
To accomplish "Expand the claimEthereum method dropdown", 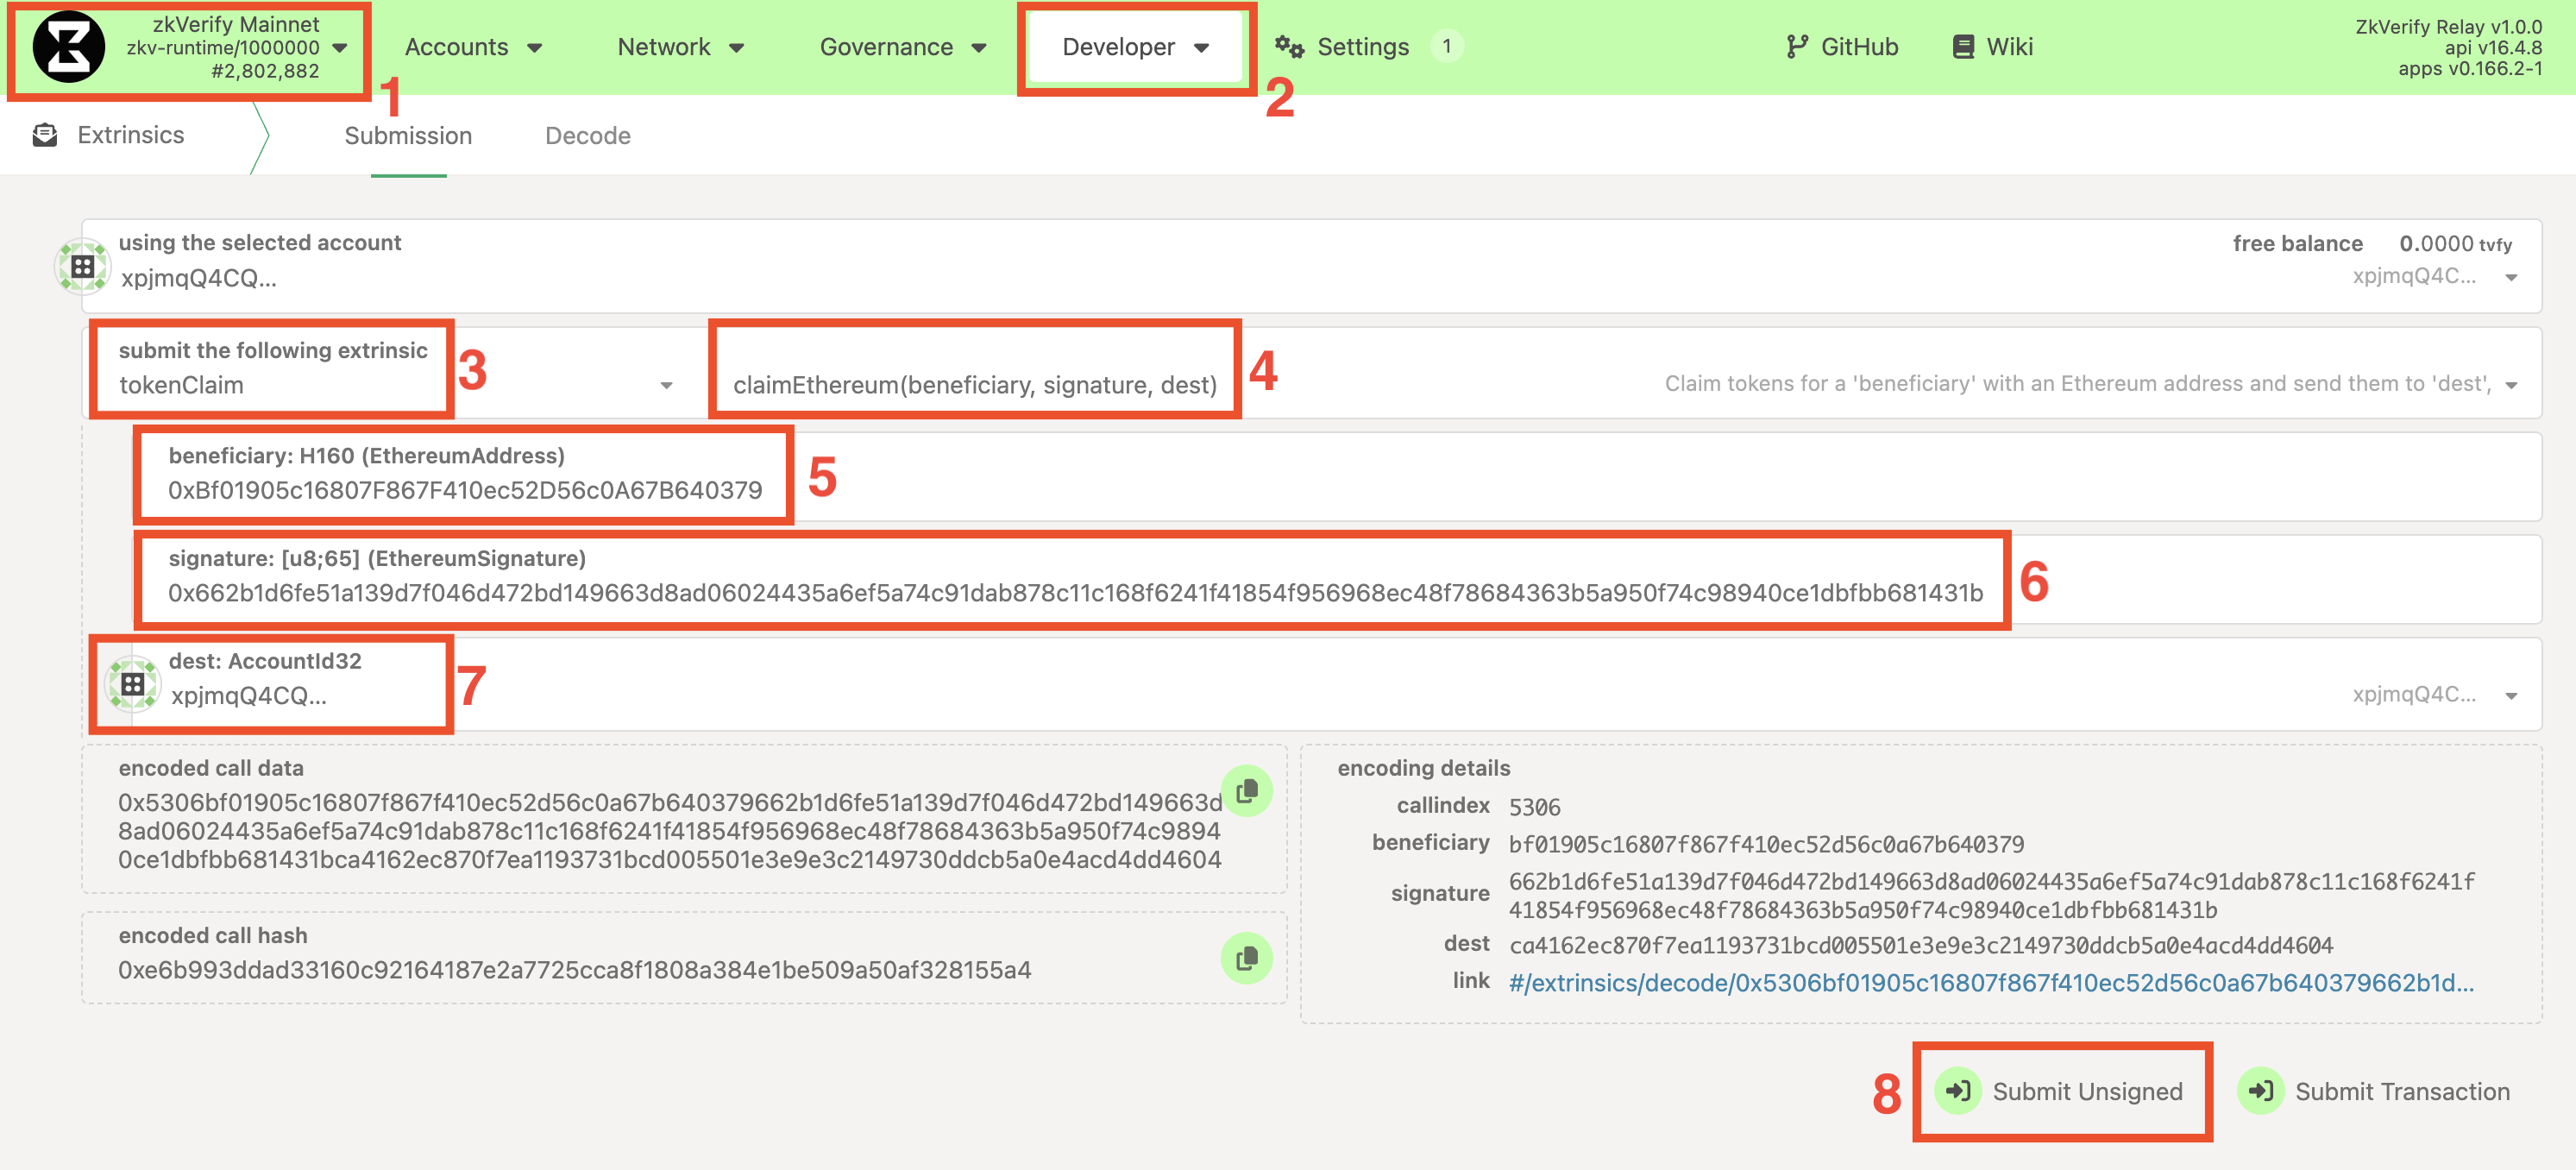I will 2511,386.
